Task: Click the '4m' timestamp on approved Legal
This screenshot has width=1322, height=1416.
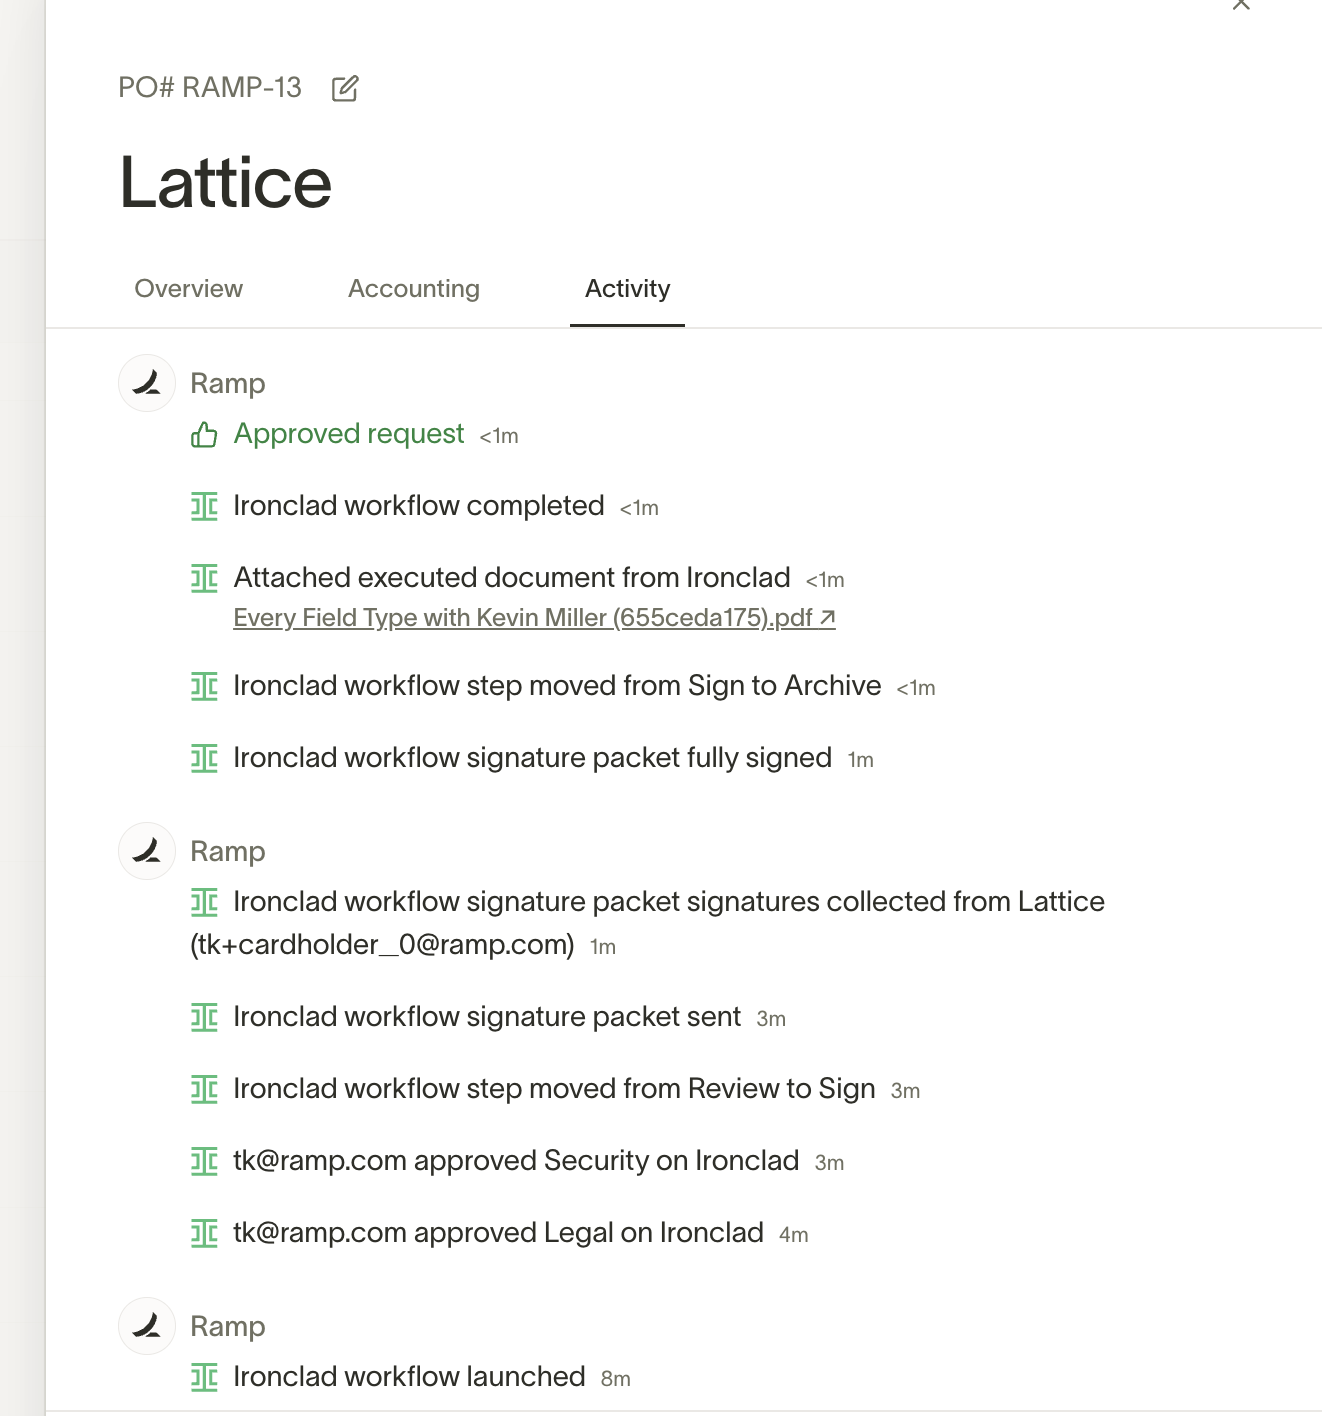Action: coord(794,1235)
